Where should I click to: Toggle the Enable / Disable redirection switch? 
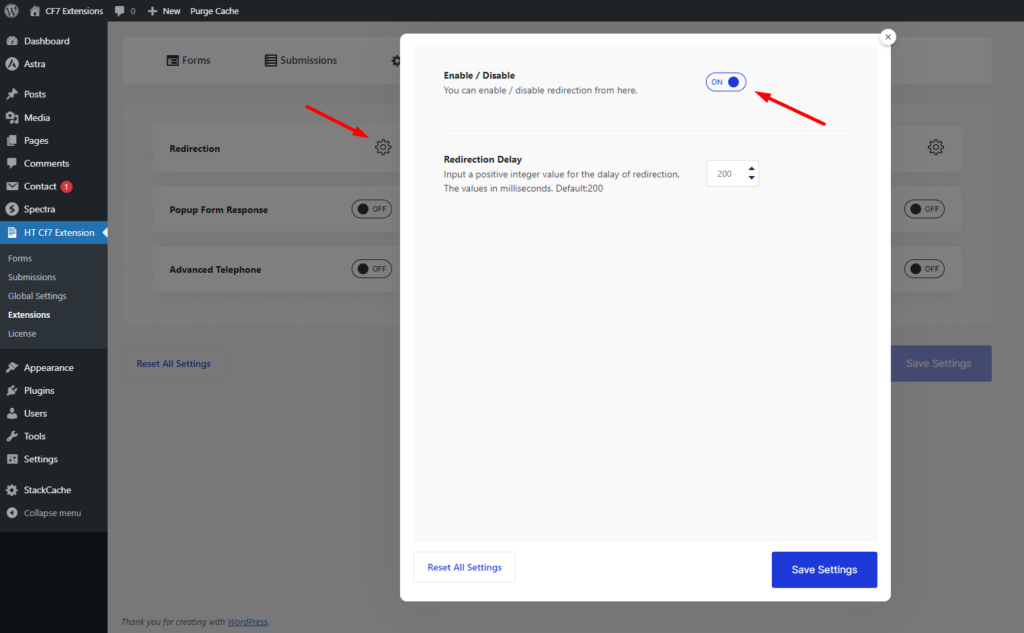pyautogui.click(x=726, y=82)
